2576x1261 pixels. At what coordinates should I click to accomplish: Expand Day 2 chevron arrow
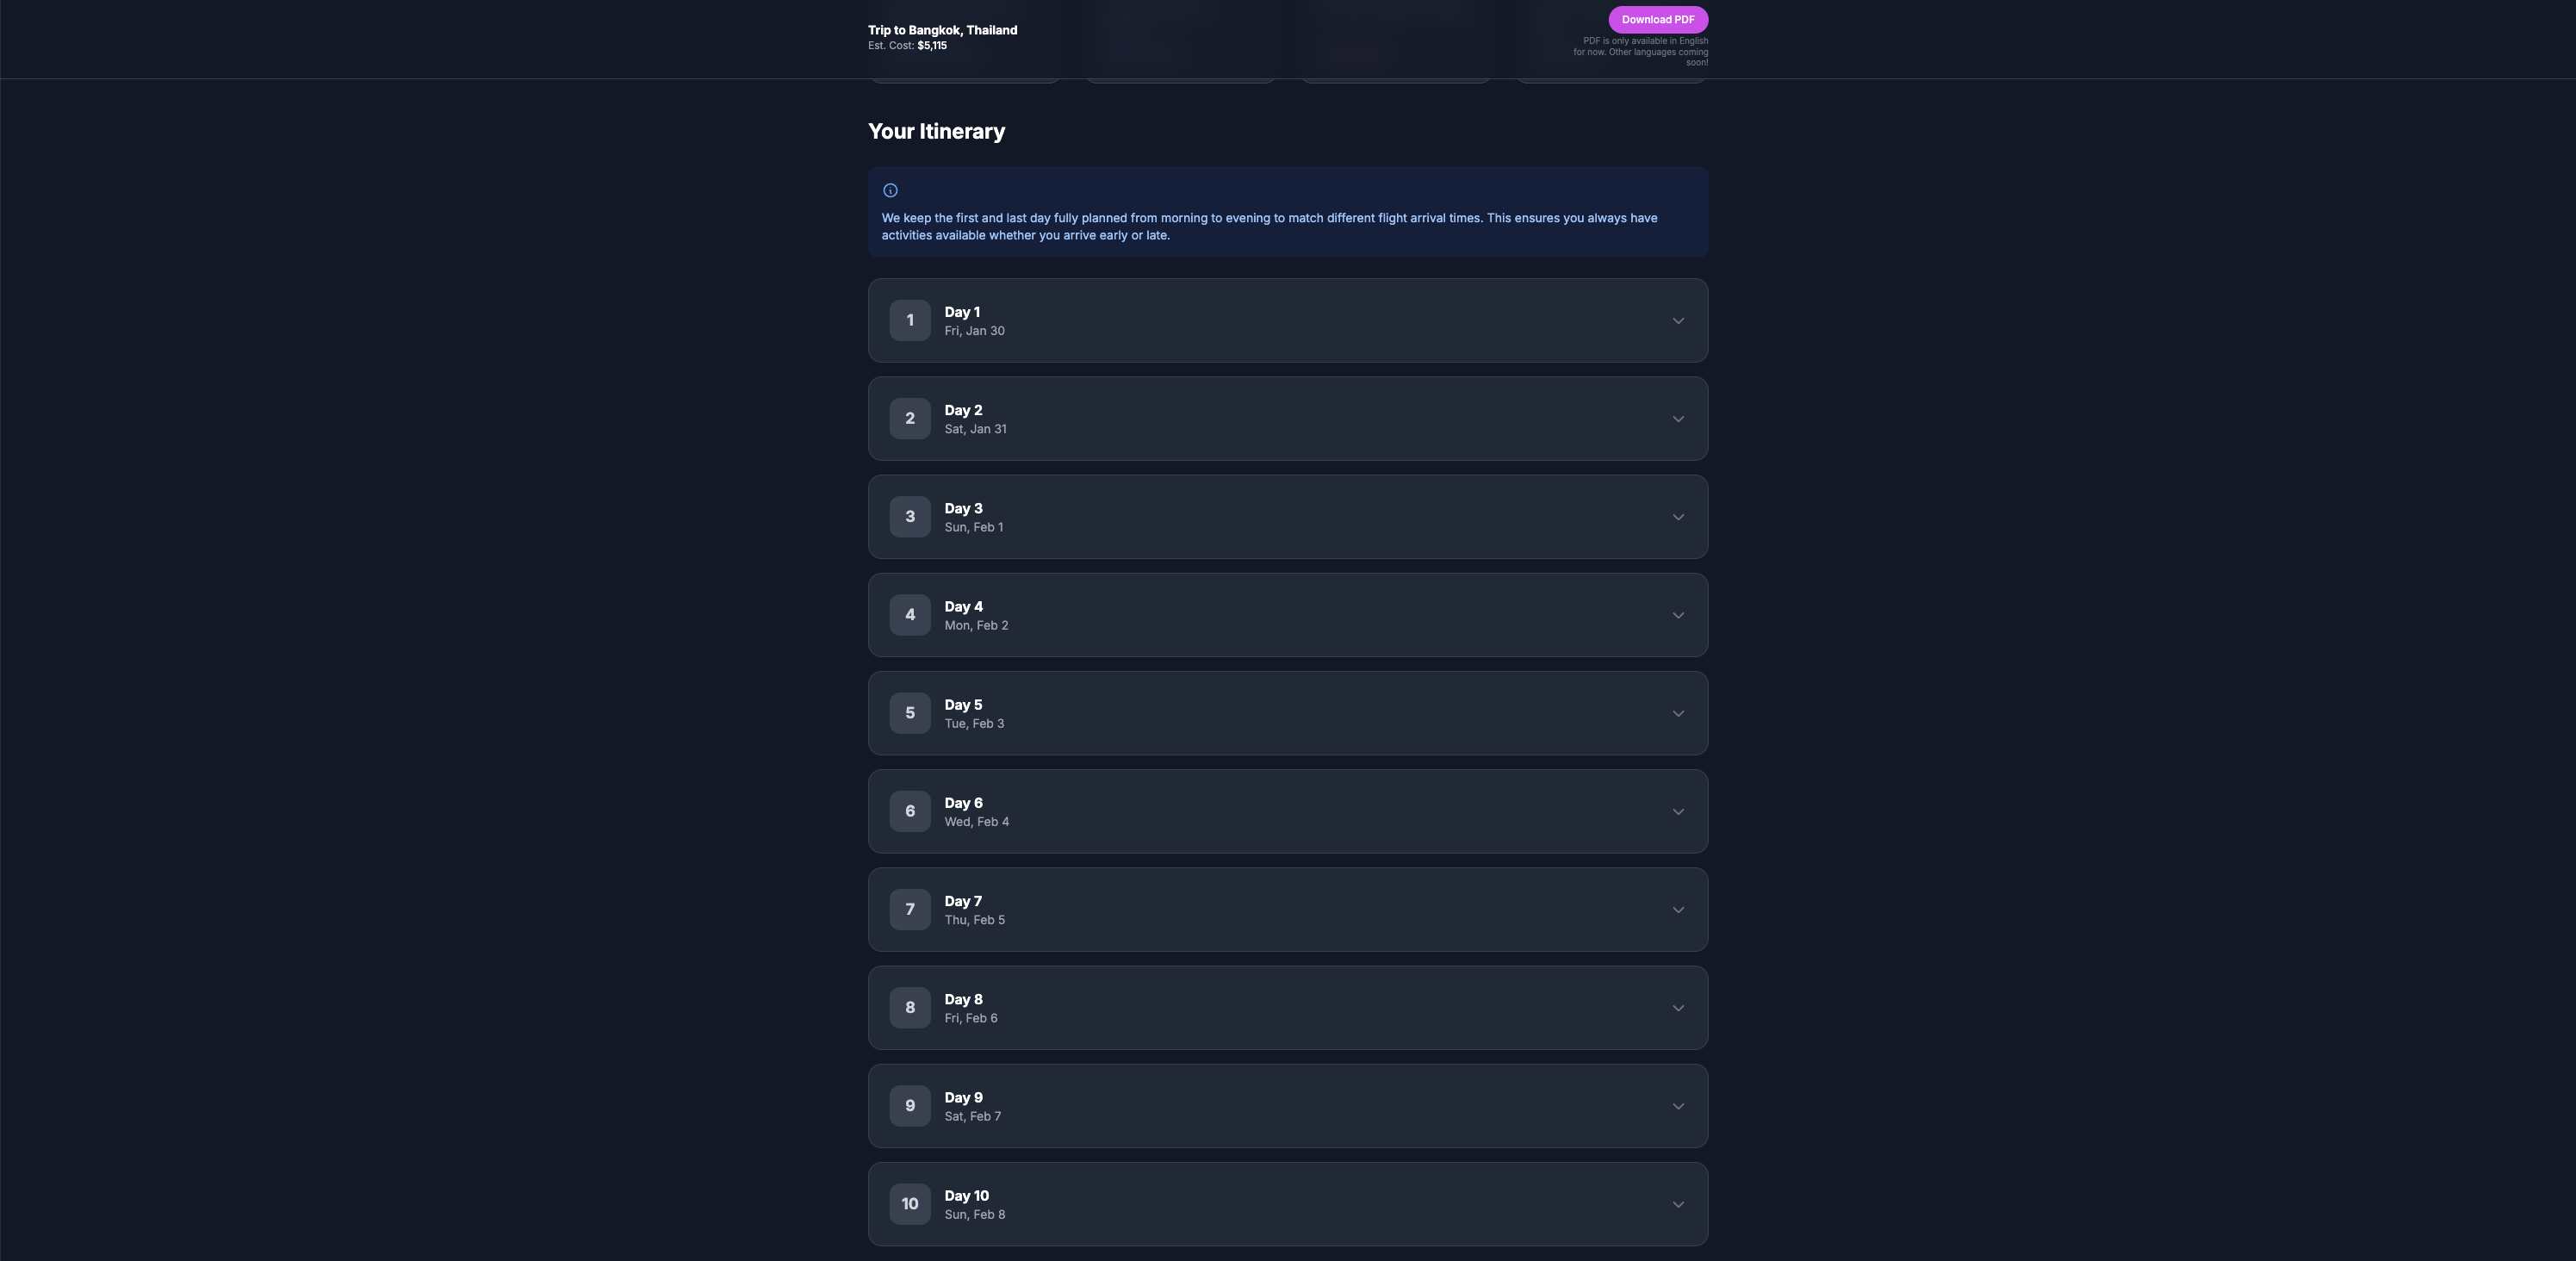tap(1677, 419)
